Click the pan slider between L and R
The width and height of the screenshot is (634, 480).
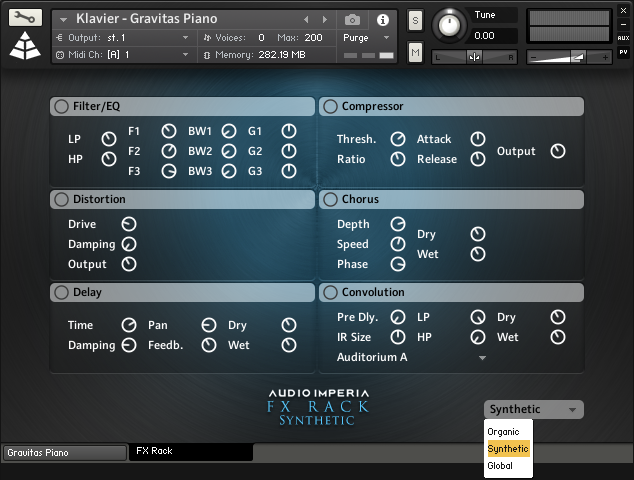[x=474, y=57]
